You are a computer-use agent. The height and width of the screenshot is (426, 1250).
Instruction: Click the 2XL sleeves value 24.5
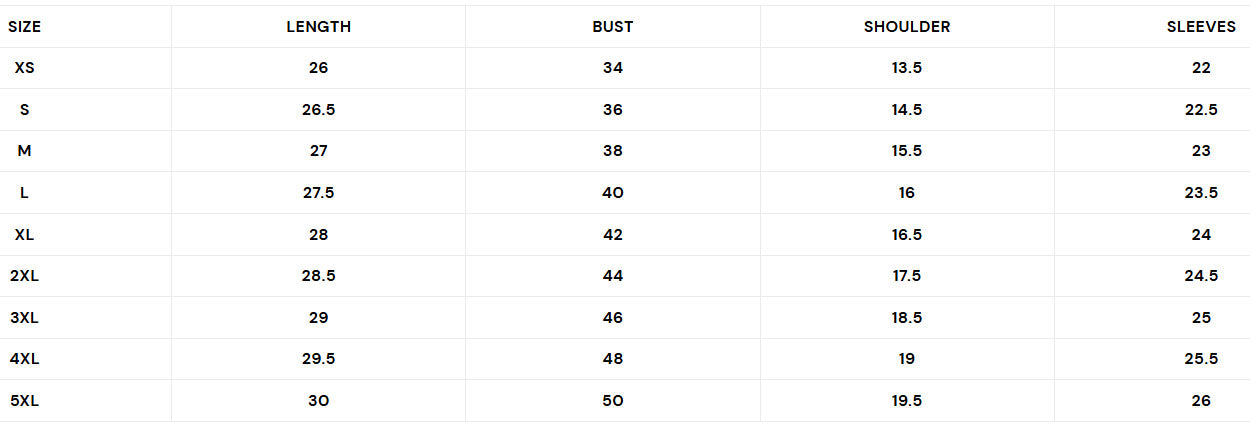(x=1201, y=276)
